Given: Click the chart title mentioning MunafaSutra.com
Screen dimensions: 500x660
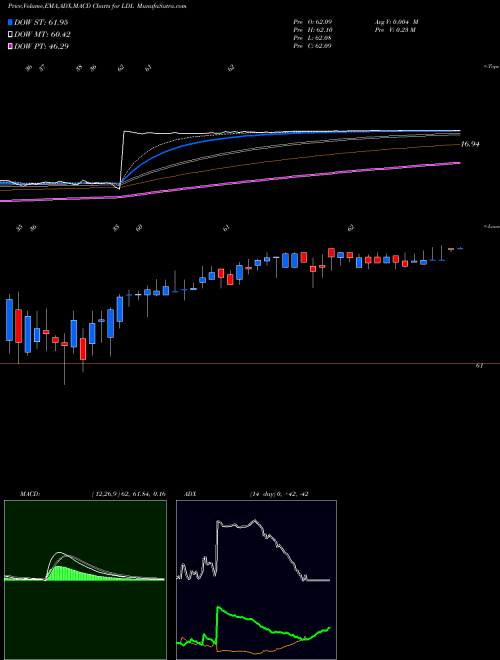Looking at the screenshot, I should click(x=97, y=6).
